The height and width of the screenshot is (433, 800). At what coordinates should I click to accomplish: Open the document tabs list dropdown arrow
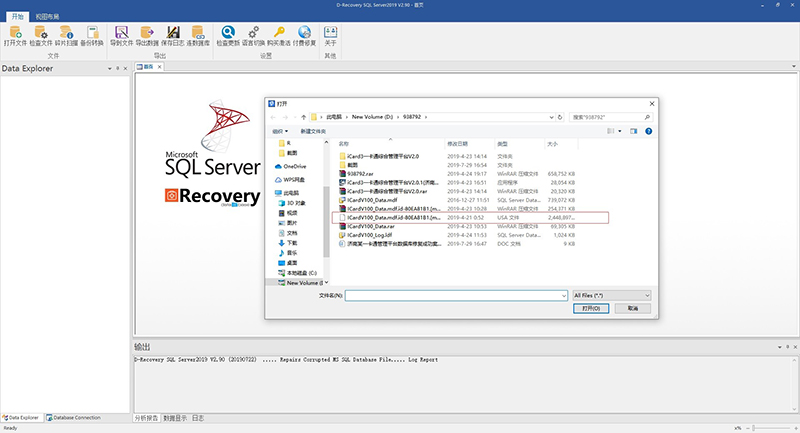[793, 66]
